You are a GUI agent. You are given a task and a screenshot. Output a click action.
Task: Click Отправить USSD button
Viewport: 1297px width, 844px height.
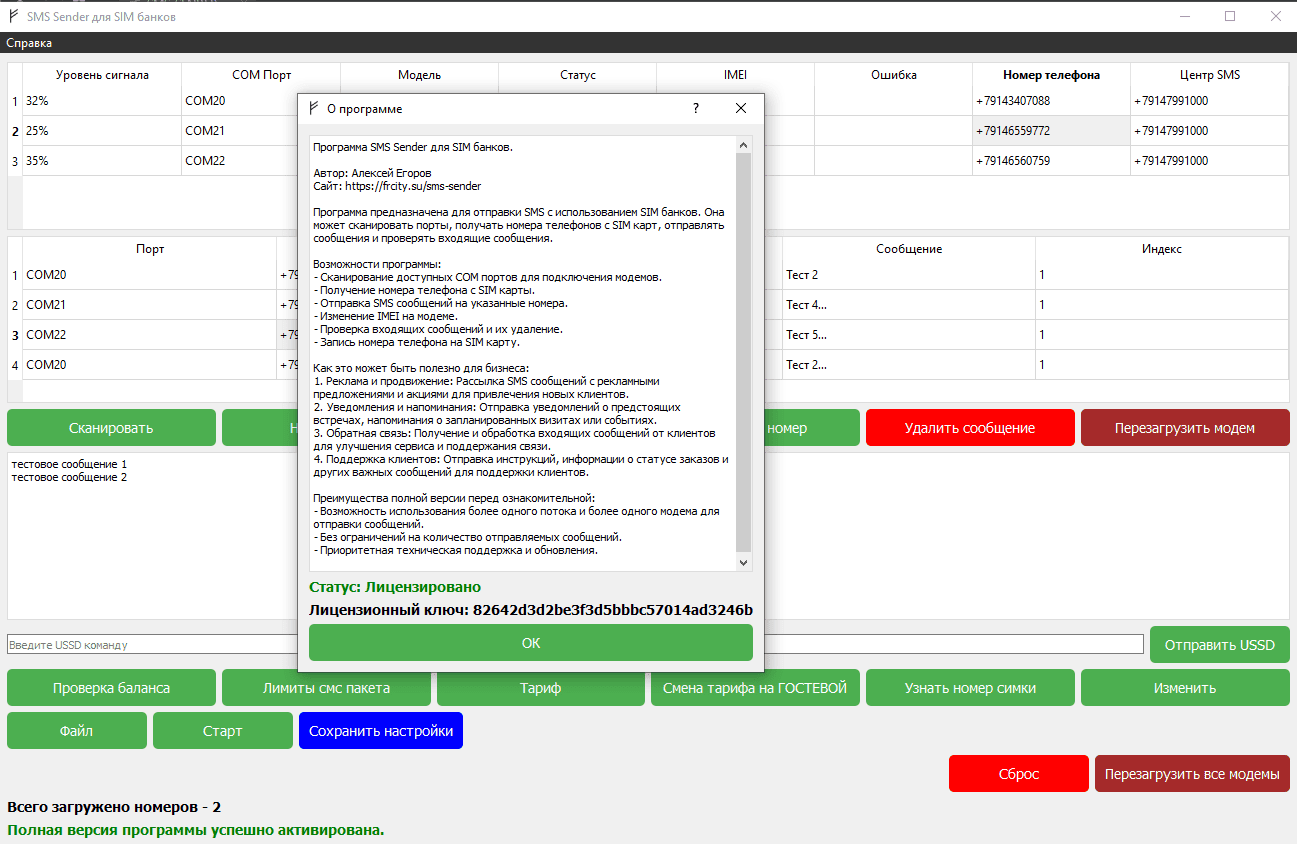coord(1220,645)
